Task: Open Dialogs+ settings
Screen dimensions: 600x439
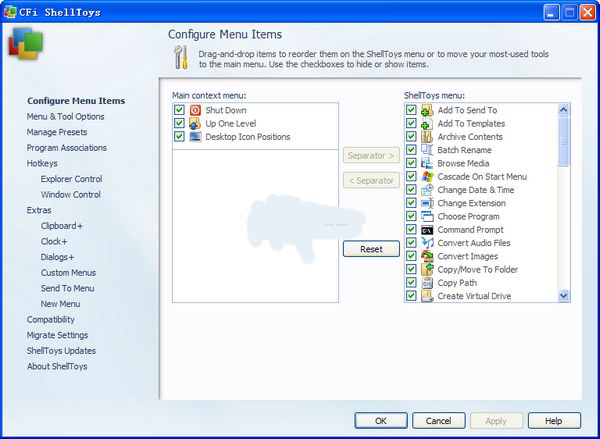Action: click(x=57, y=257)
